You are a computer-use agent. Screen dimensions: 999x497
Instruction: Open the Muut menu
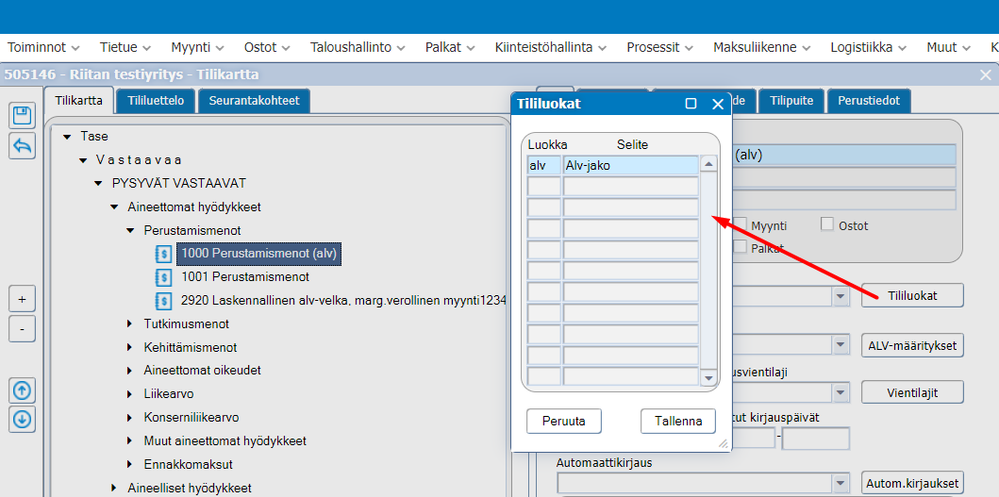click(x=949, y=47)
